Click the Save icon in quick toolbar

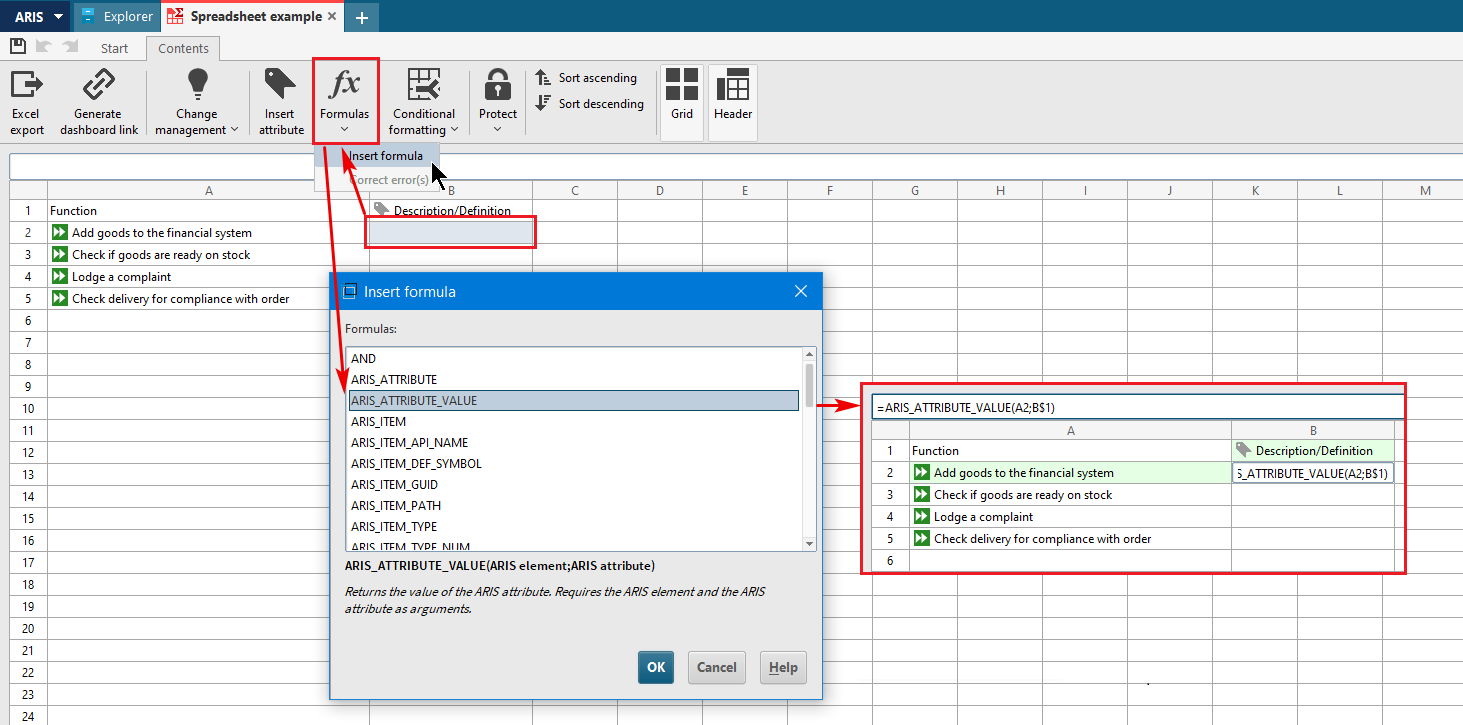click(x=17, y=46)
